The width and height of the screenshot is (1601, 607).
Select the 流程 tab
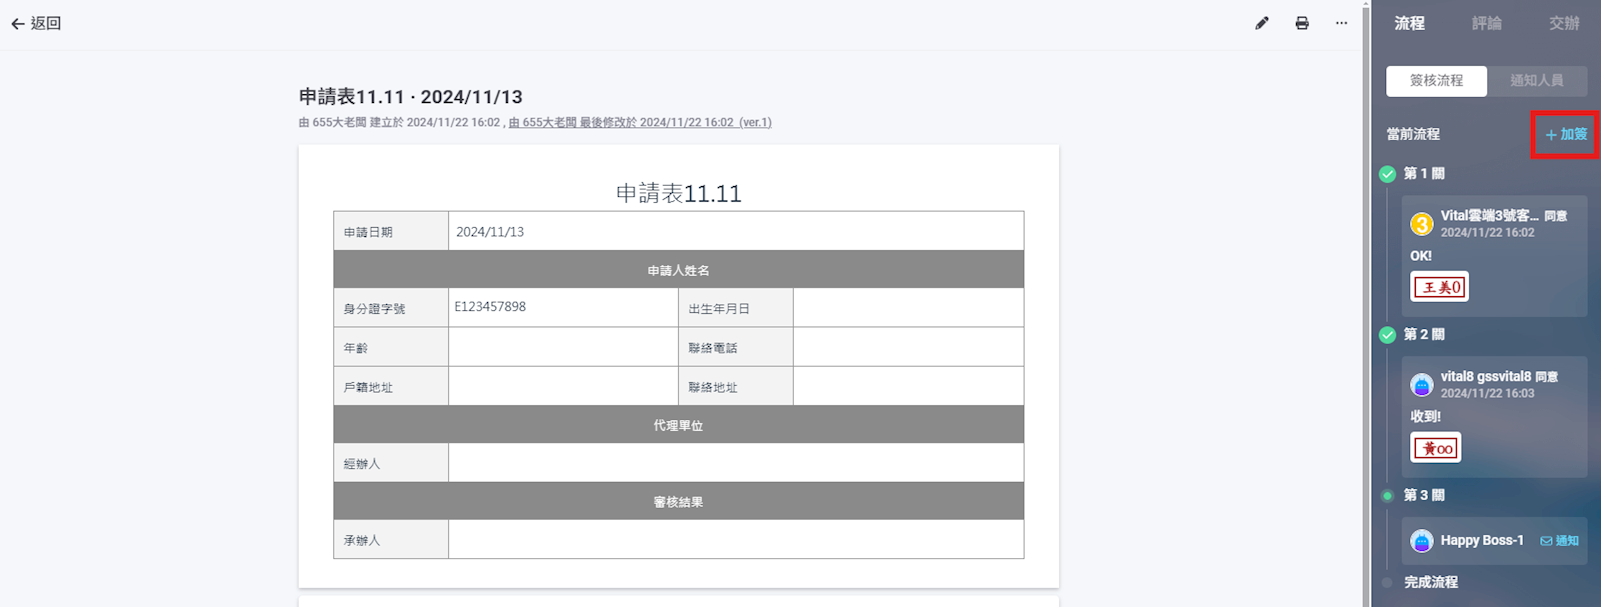[x=1409, y=23]
